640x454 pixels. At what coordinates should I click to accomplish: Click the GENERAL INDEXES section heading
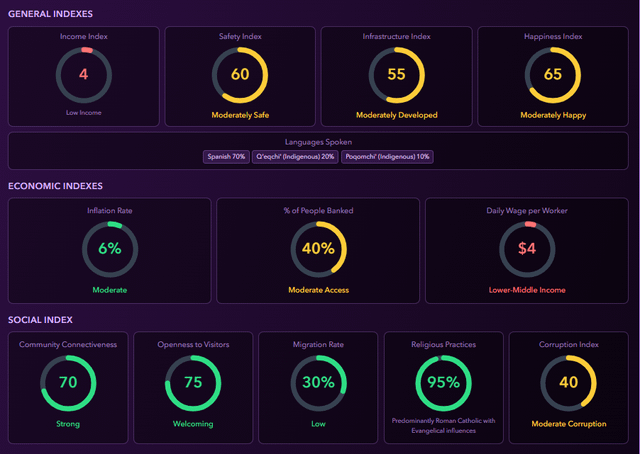pyautogui.click(x=52, y=14)
